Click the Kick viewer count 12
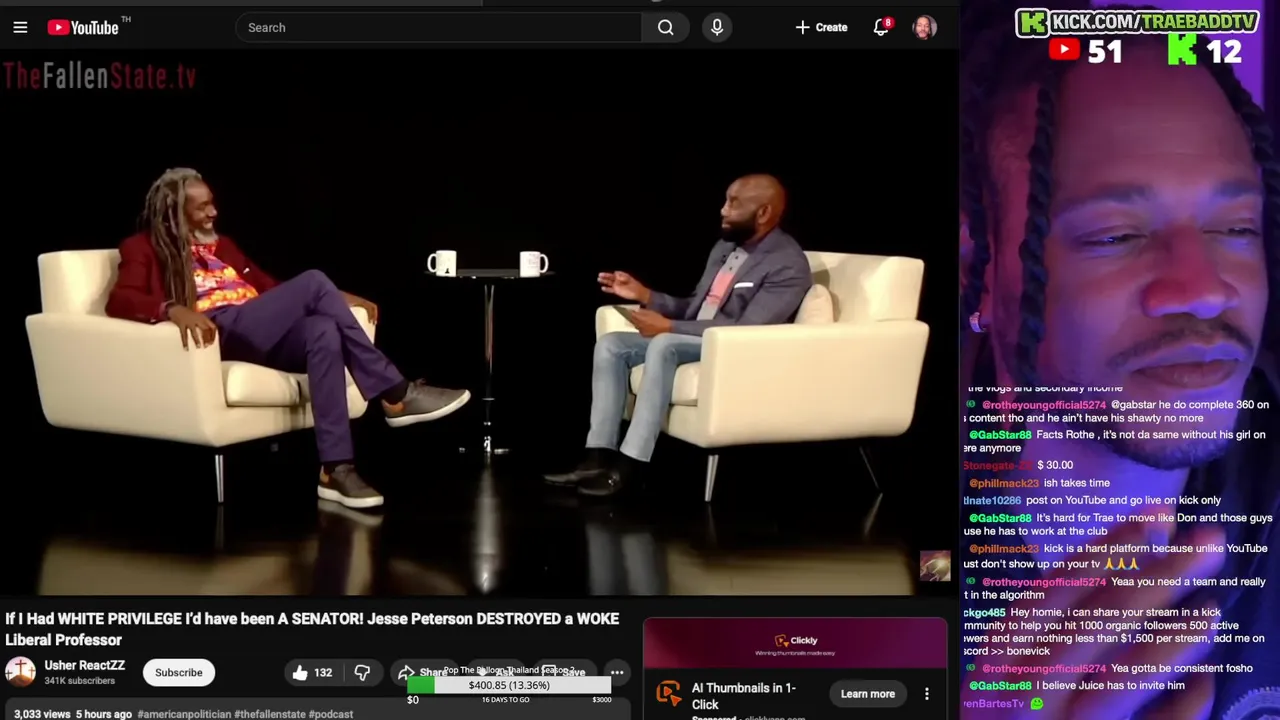 (1224, 52)
